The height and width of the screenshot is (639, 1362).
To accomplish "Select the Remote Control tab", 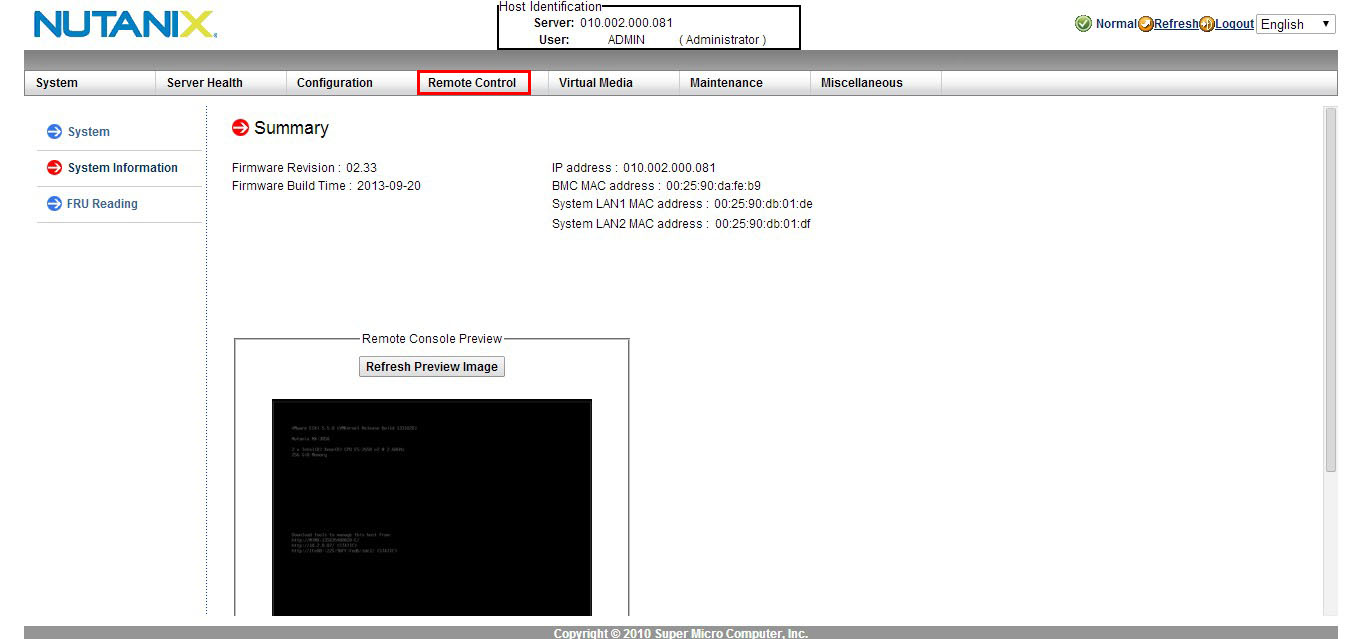I will click(x=472, y=83).
